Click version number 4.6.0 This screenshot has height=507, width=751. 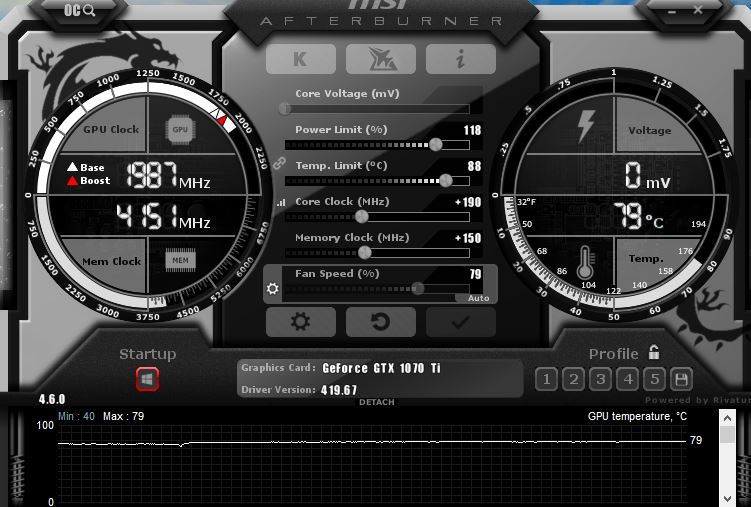(52, 399)
